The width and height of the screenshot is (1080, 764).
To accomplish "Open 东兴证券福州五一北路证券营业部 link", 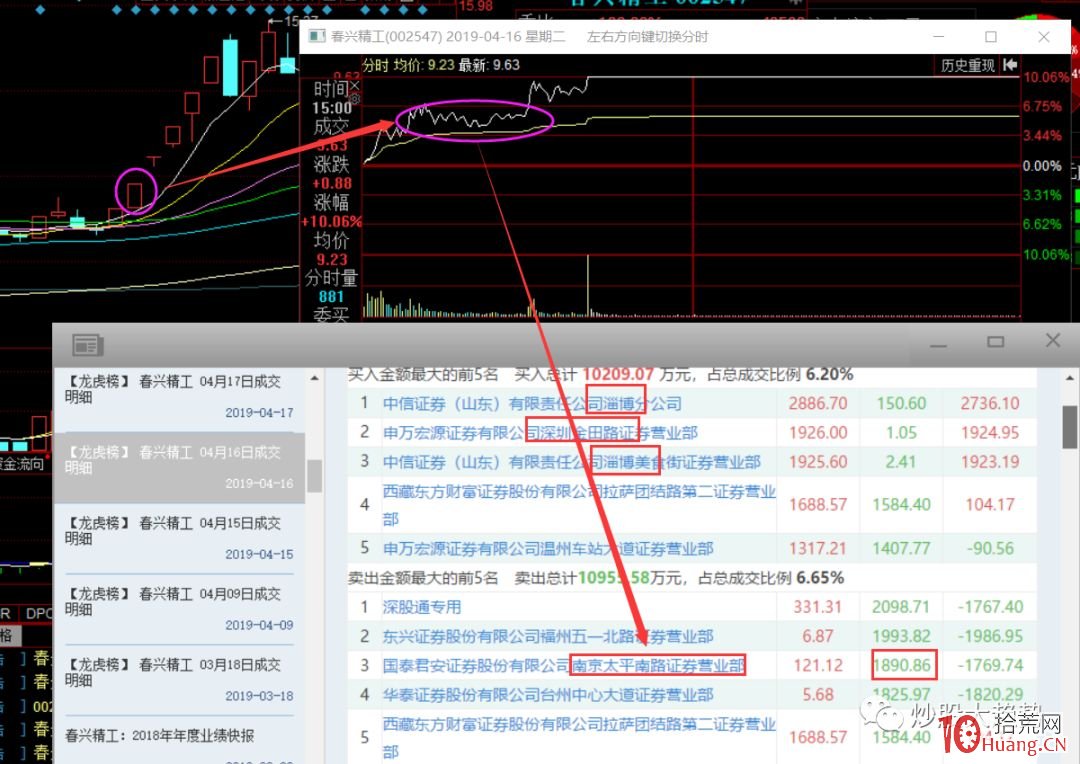I will point(548,636).
